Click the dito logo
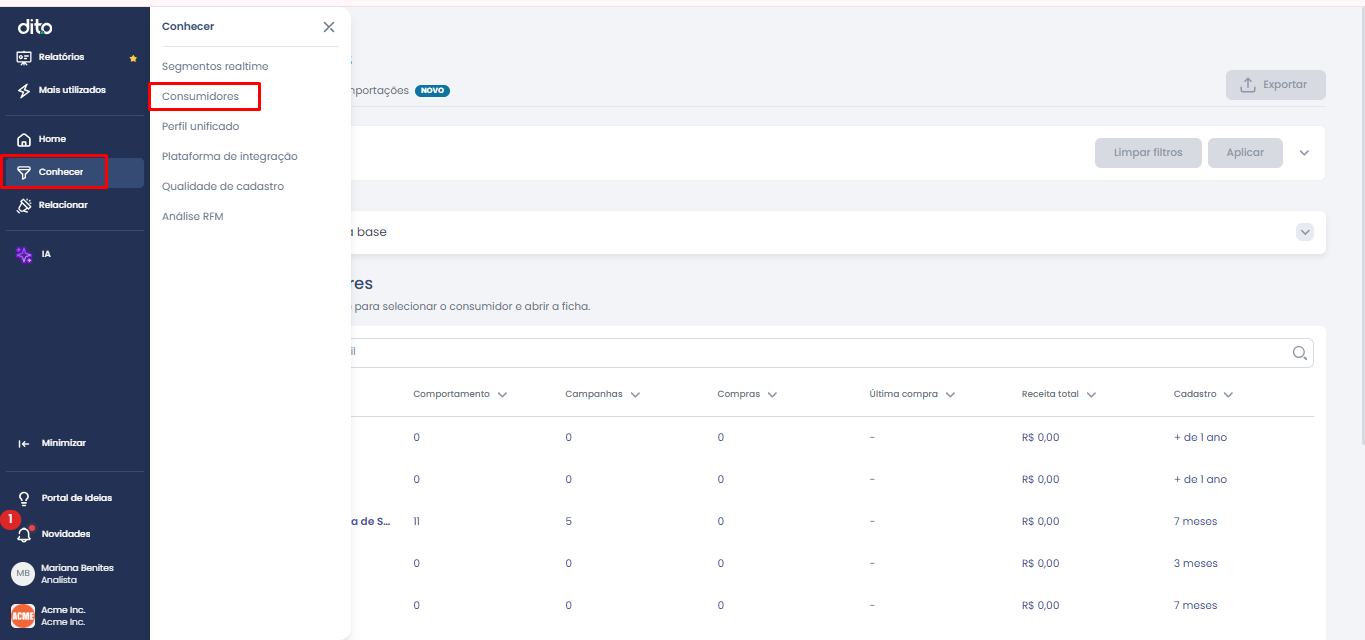Viewport: 1365px width, 640px height. (x=35, y=27)
